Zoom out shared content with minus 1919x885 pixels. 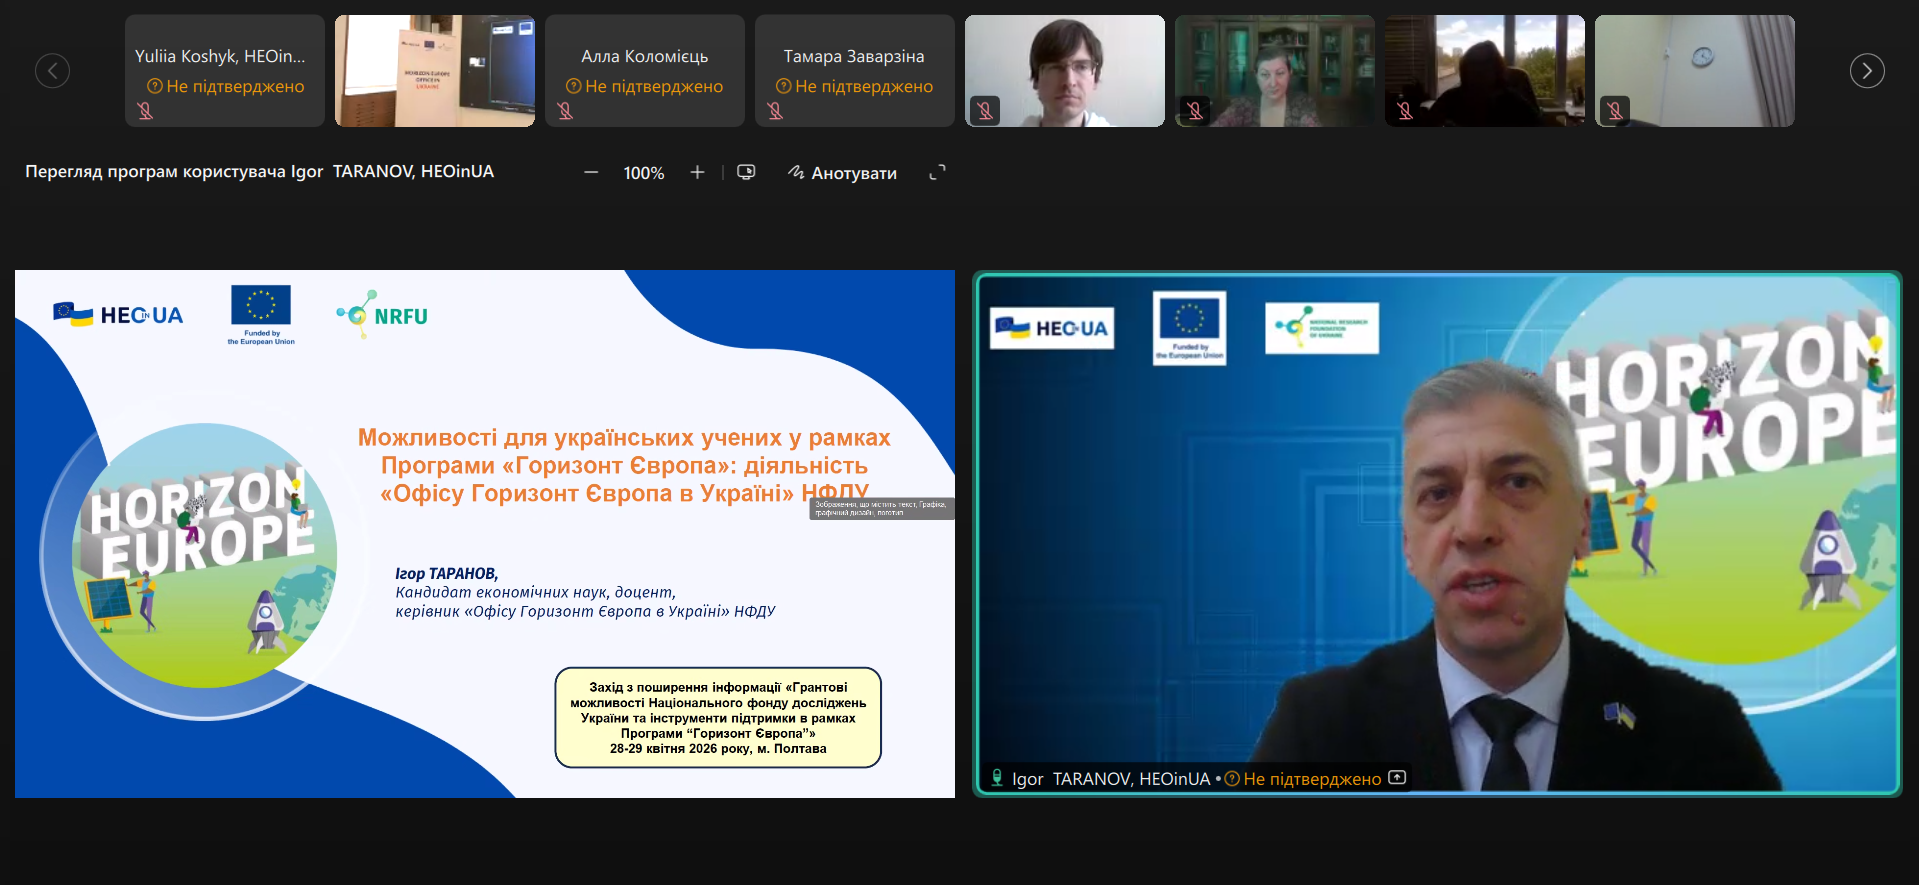pyautogui.click(x=591, y=173)
